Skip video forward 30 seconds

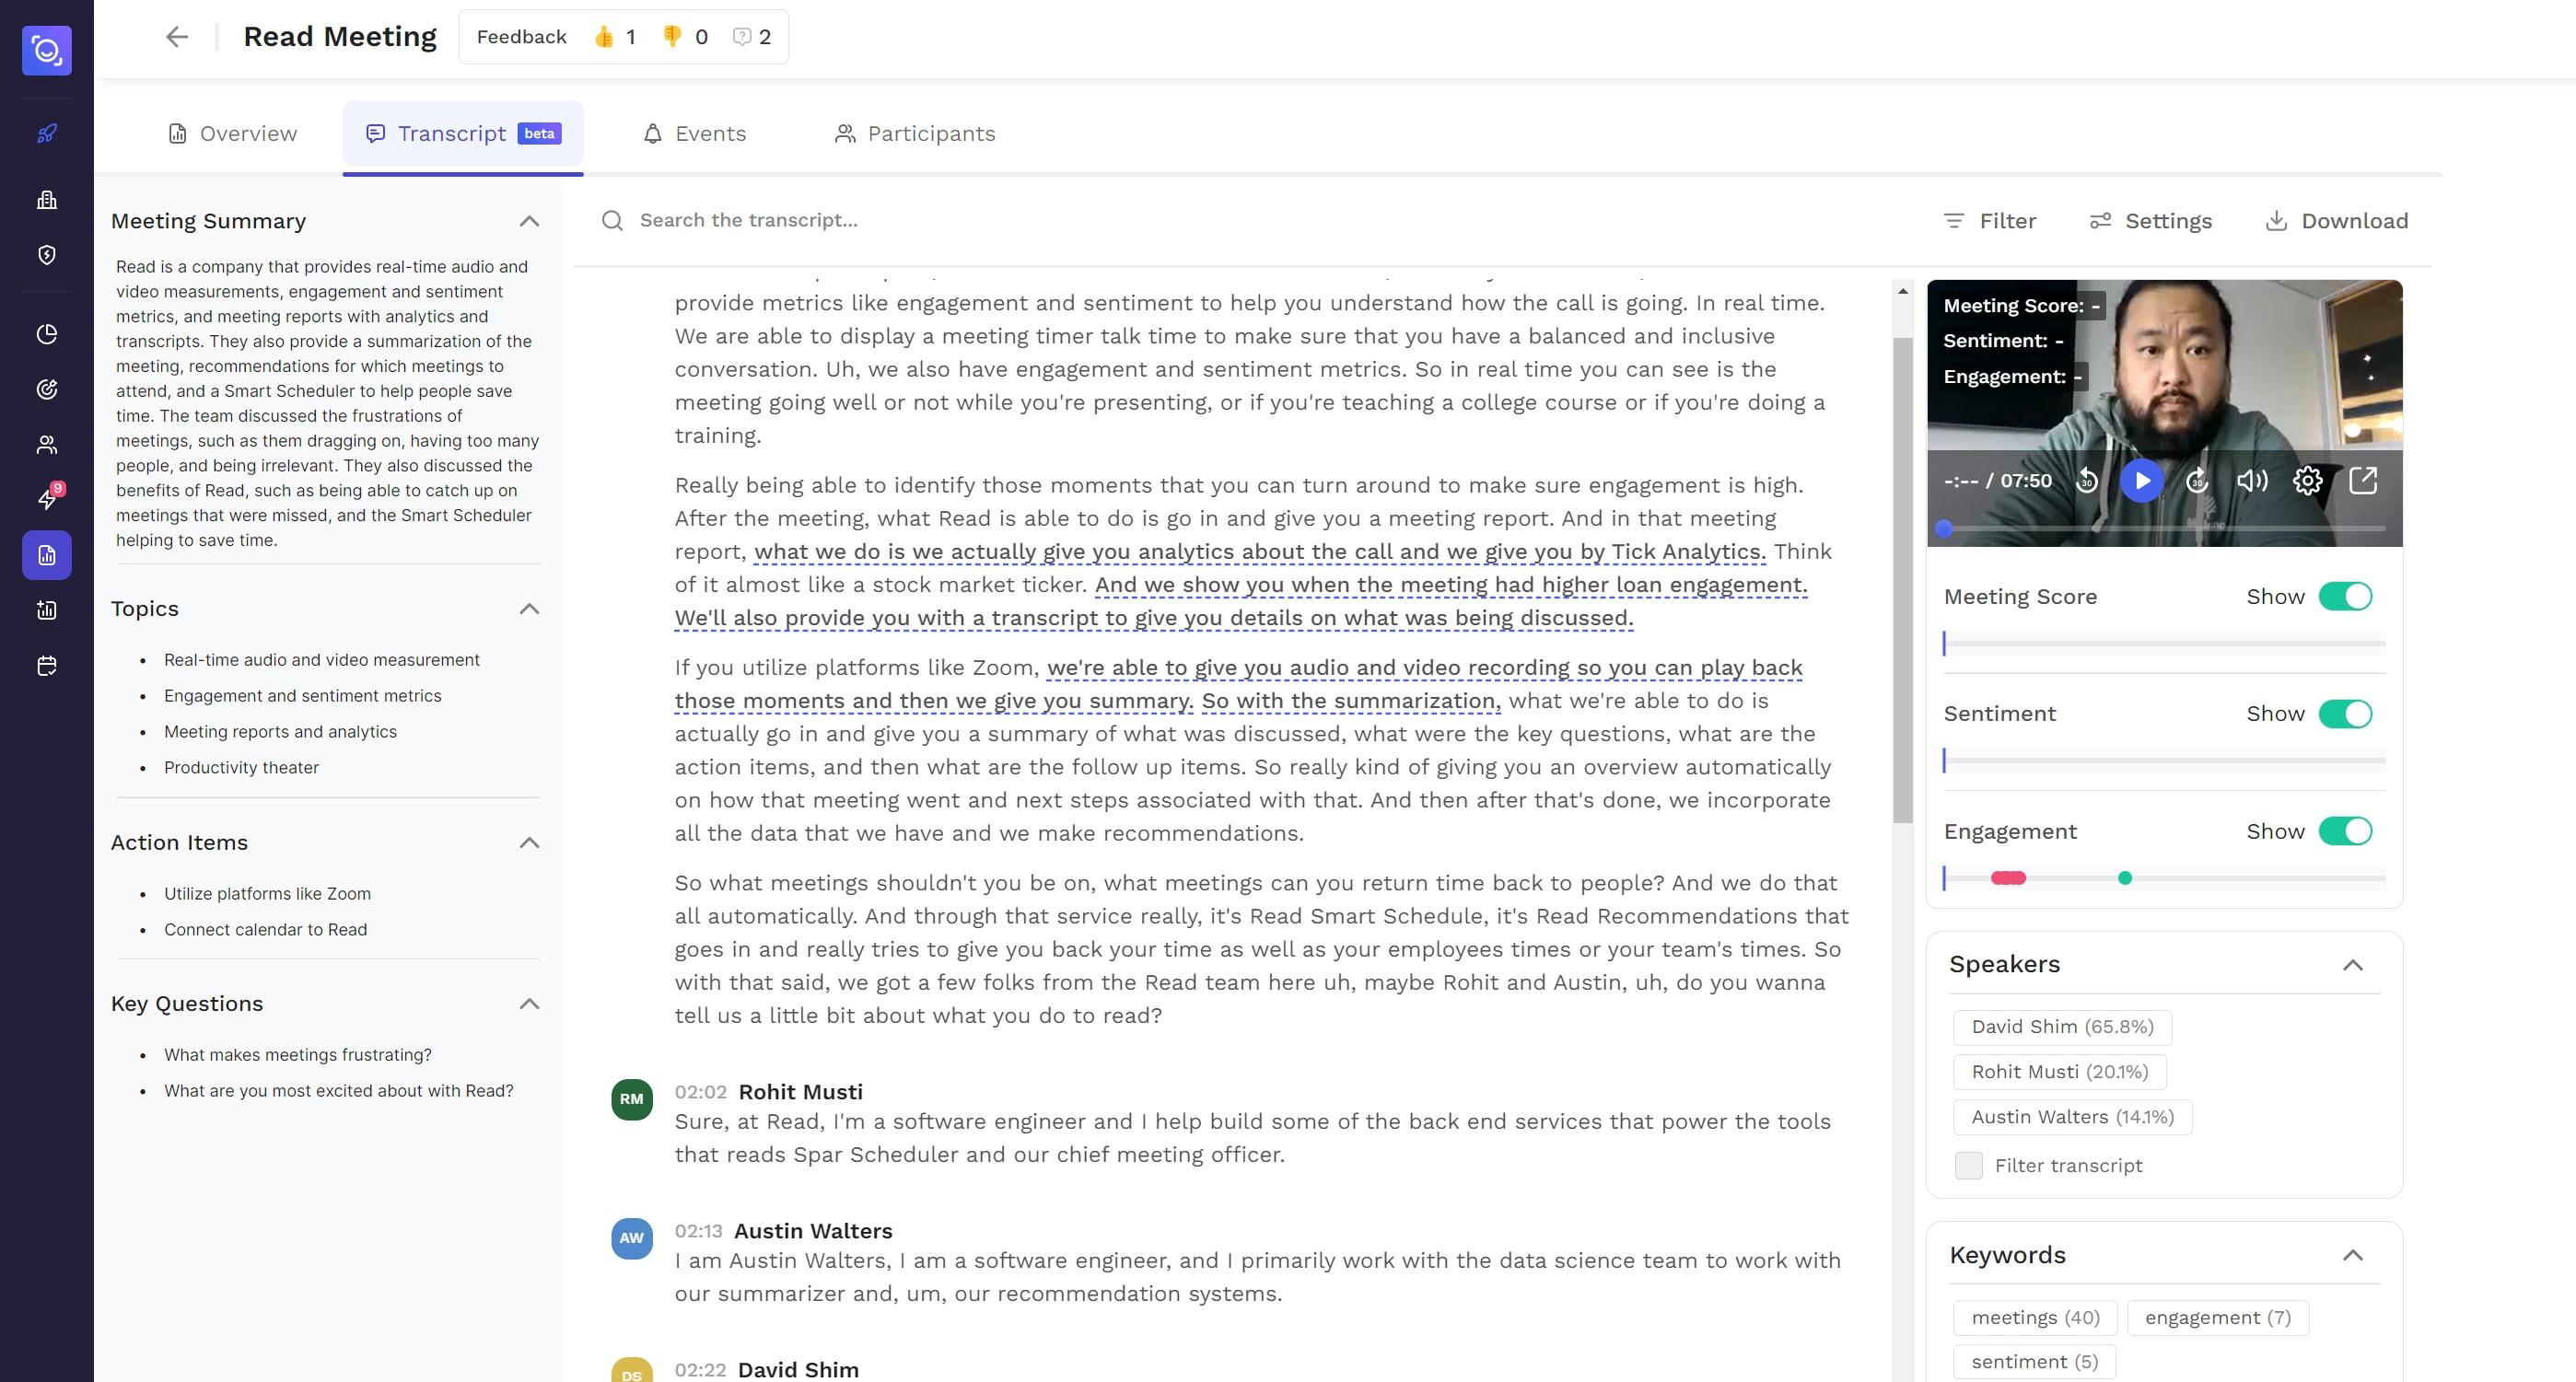click(2197, 481)
